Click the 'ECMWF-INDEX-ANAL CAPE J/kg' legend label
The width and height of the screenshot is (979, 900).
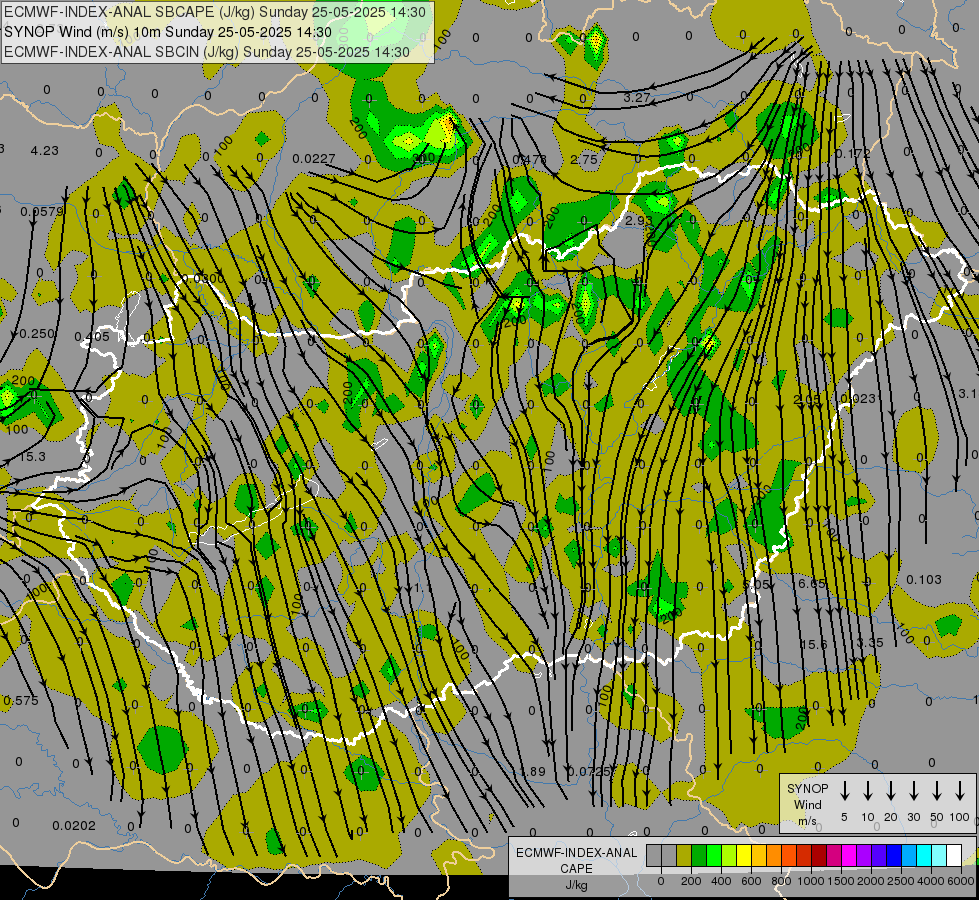click(x=576, y=869)
